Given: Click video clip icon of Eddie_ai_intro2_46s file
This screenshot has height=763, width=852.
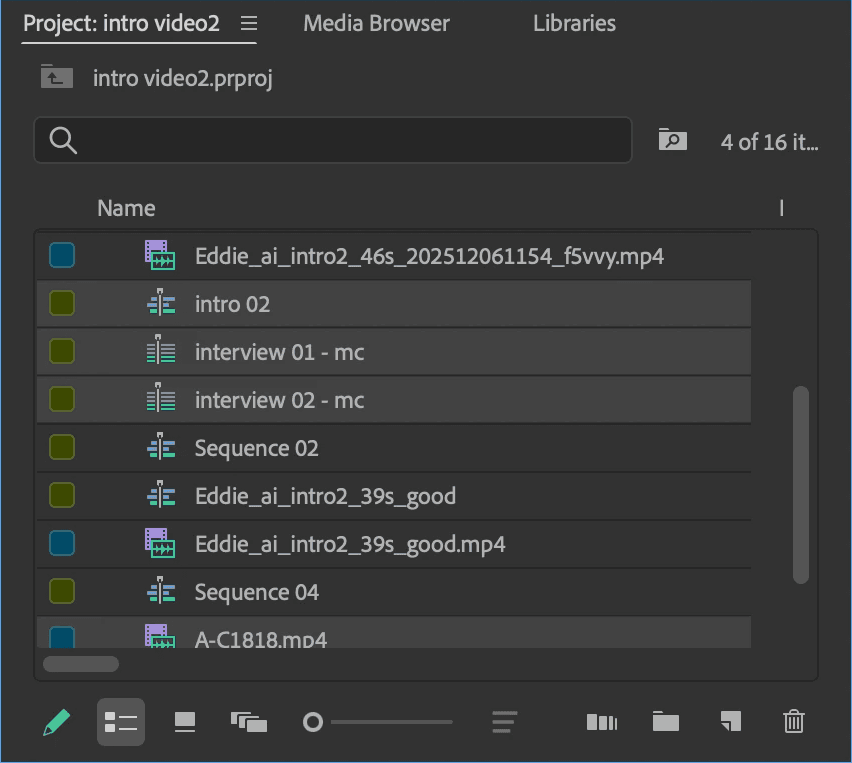Looking at the screenshot, I should point(160,255).
